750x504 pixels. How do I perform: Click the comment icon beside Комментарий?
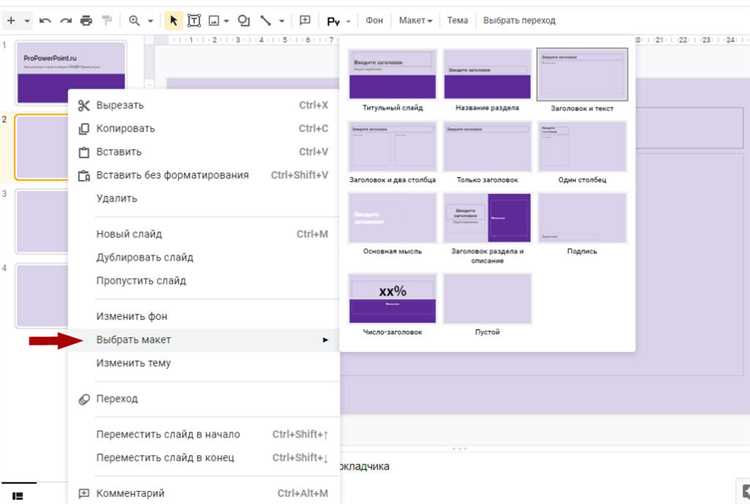pos(84,493)
